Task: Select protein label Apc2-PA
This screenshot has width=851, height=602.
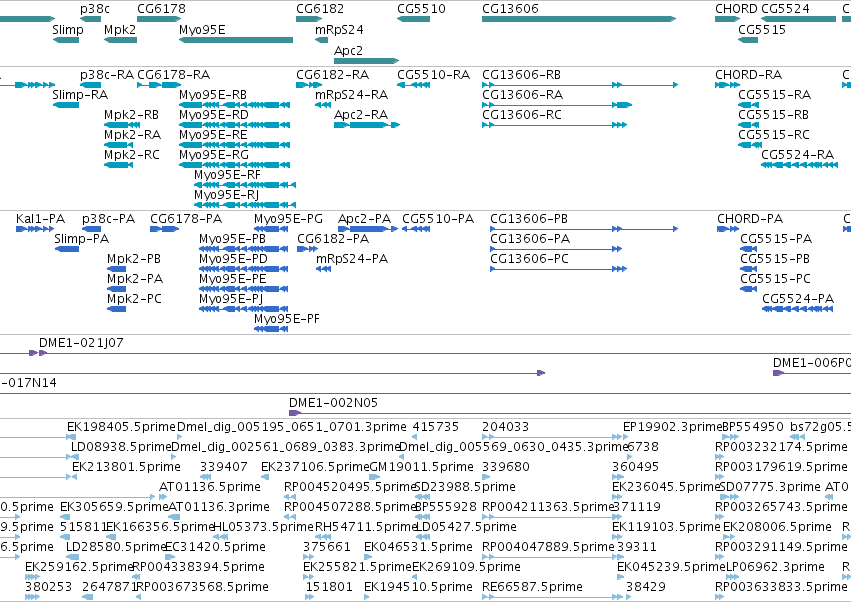Action: point(364,219)
